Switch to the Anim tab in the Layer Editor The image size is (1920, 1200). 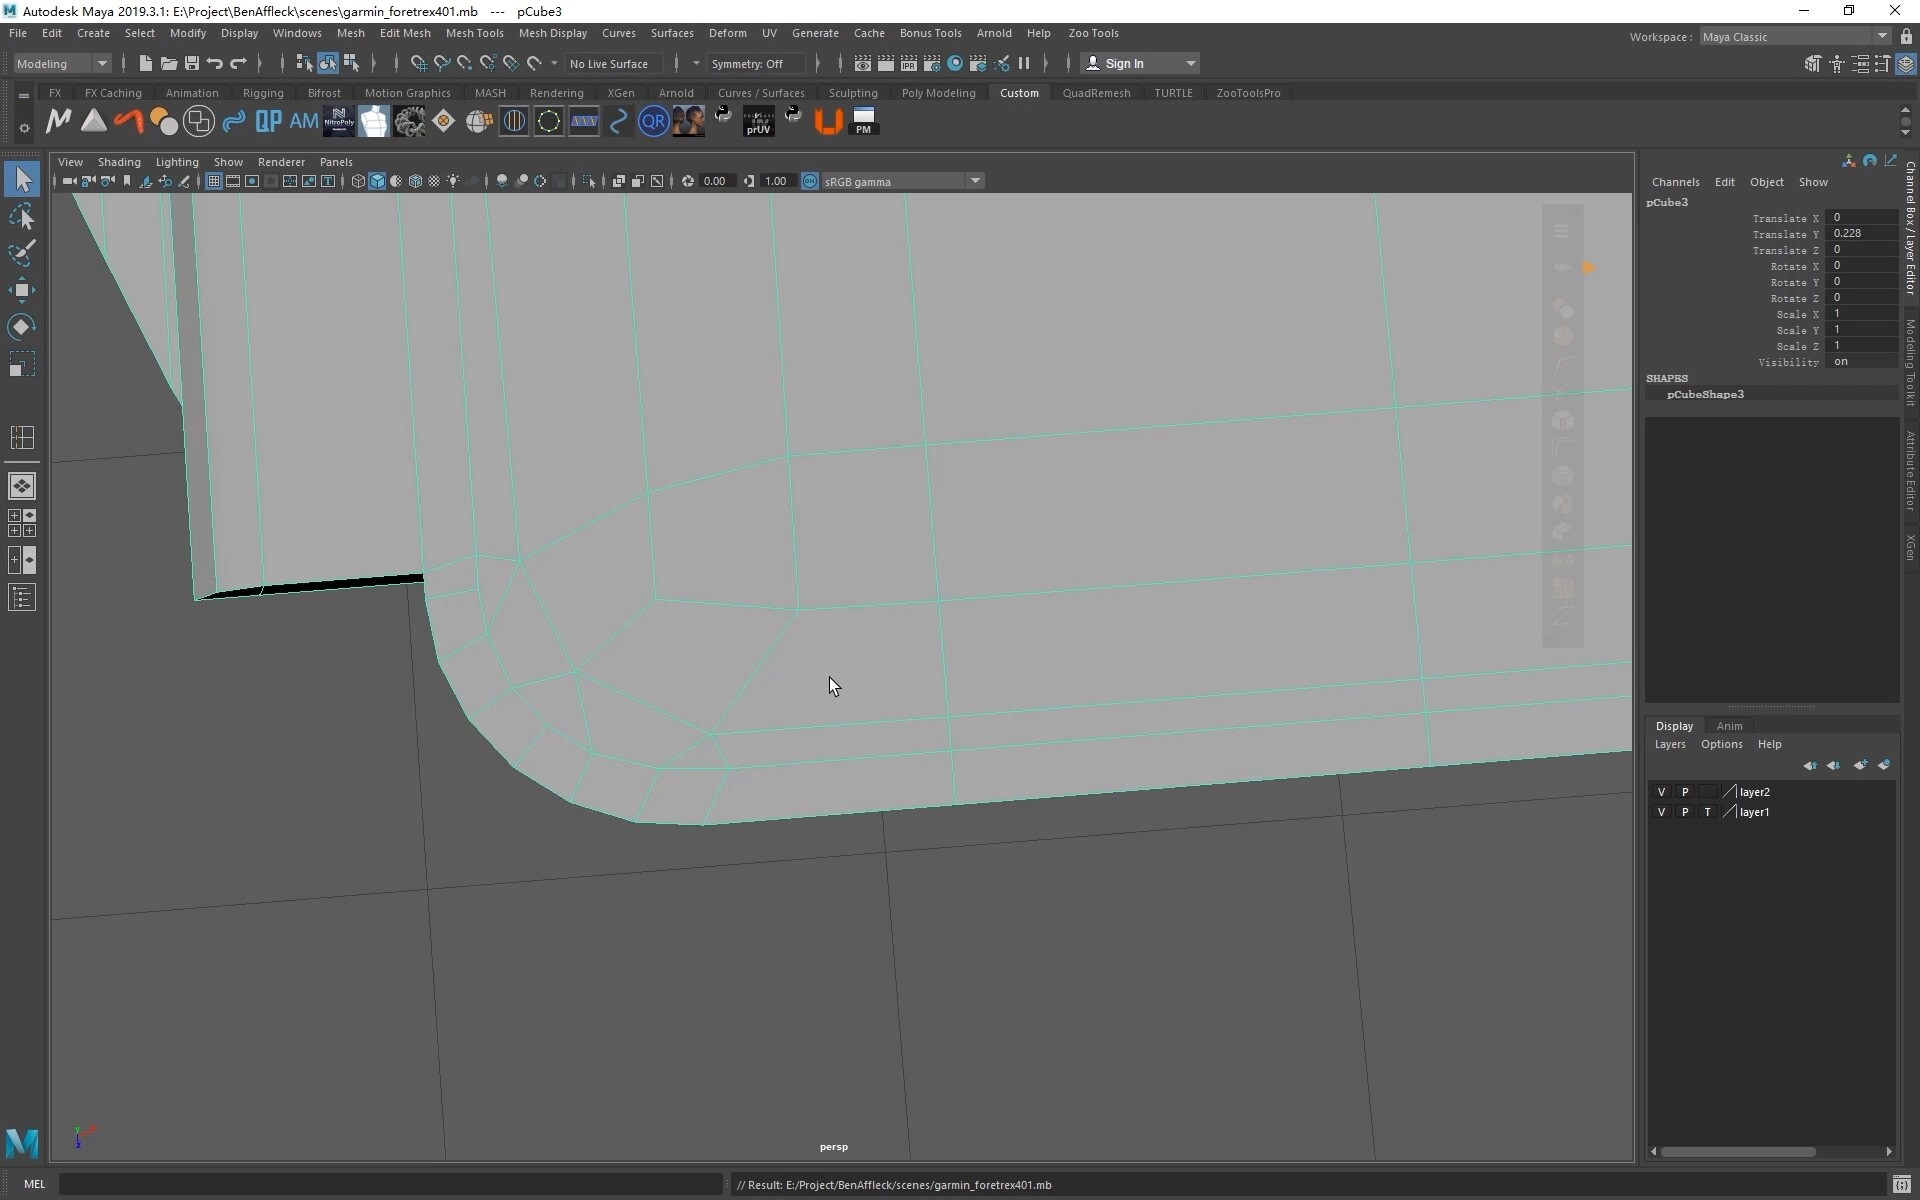coord(1731,726)
